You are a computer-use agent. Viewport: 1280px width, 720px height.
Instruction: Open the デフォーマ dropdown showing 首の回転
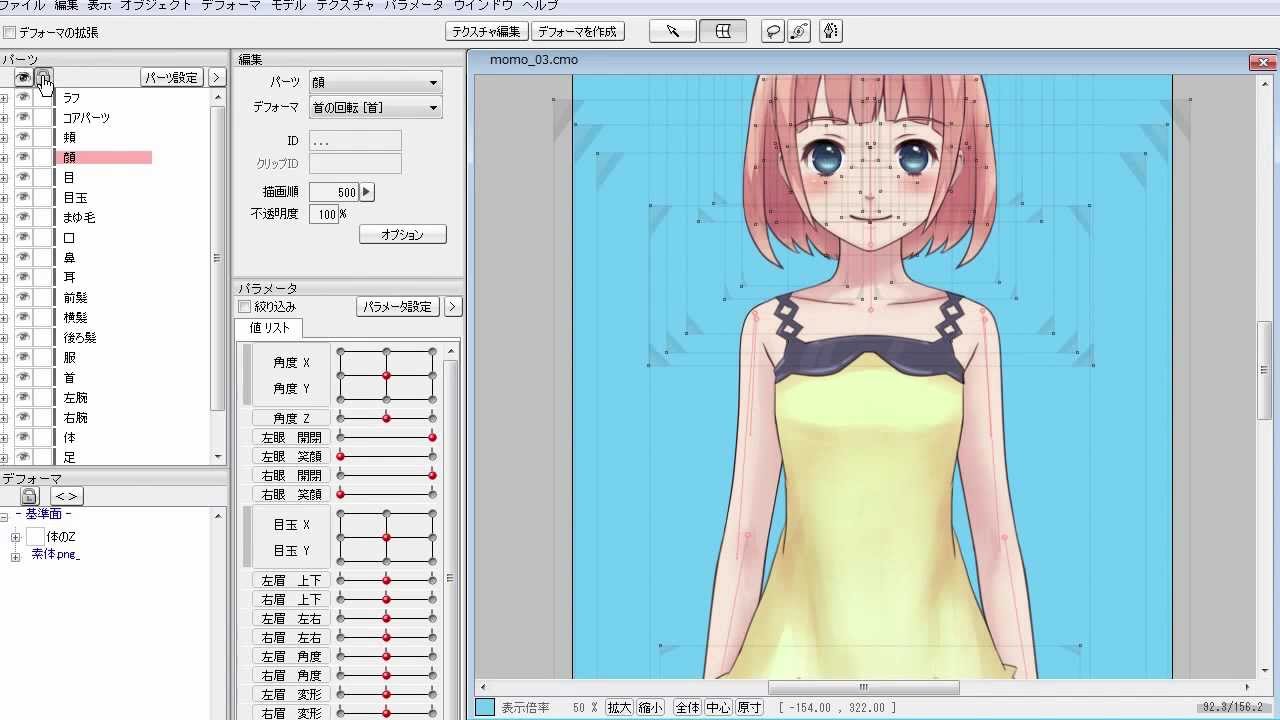pos(375,107)
